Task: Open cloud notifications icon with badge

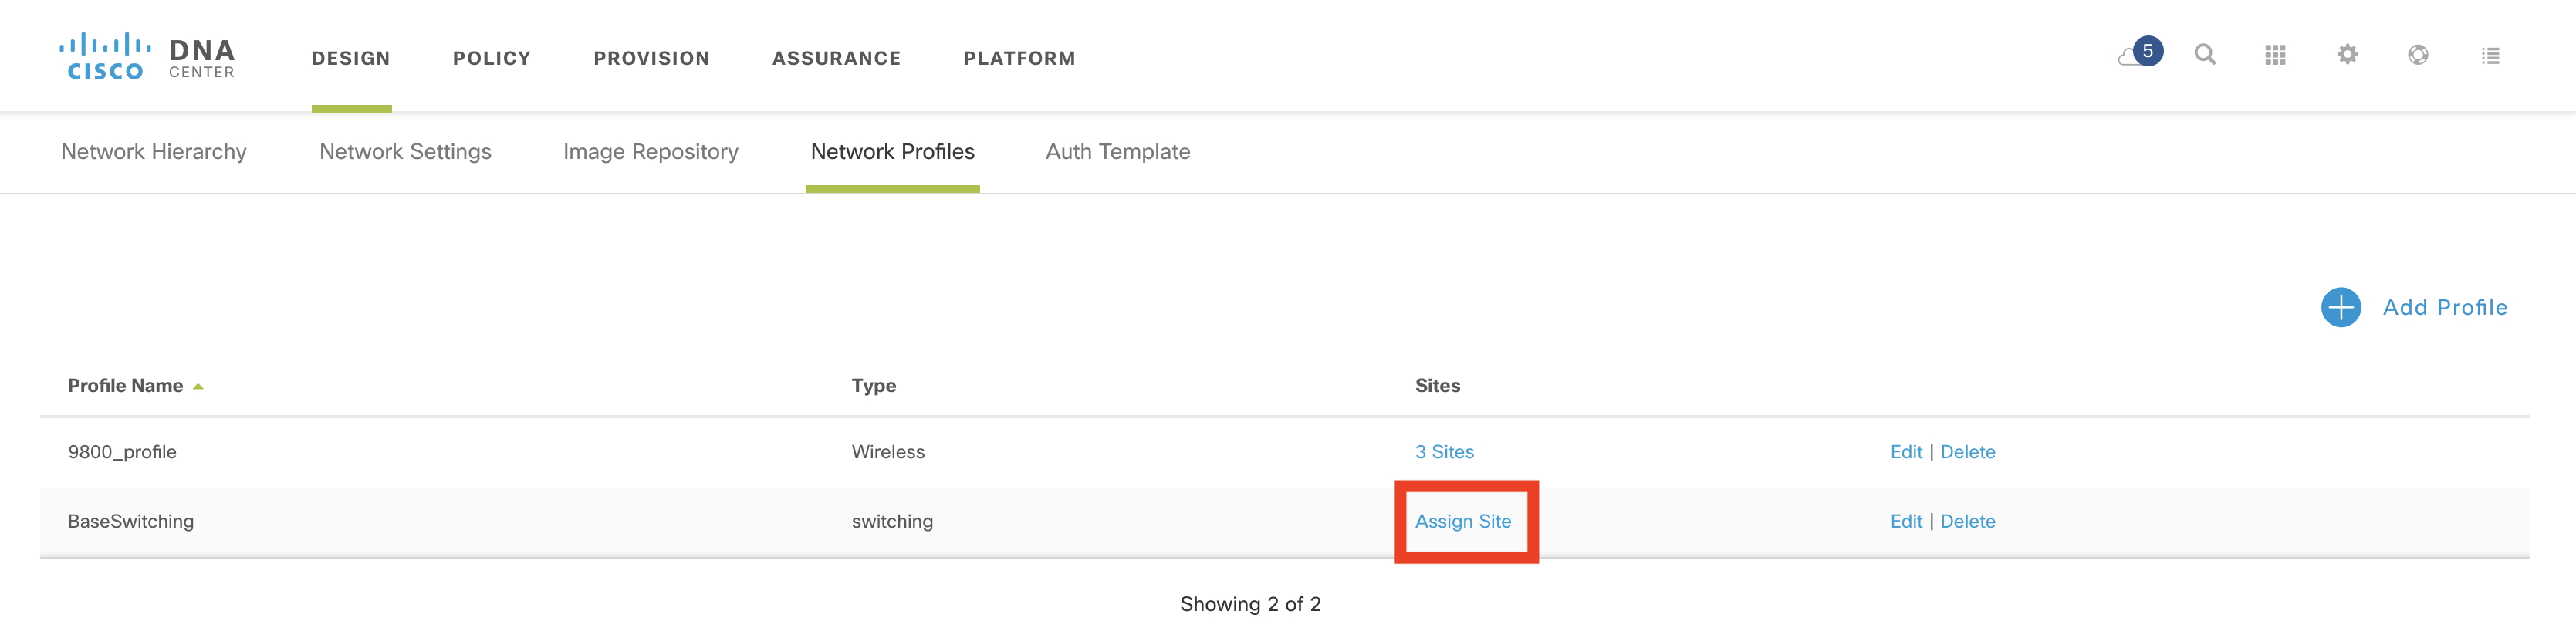Action: (2138, 54)
